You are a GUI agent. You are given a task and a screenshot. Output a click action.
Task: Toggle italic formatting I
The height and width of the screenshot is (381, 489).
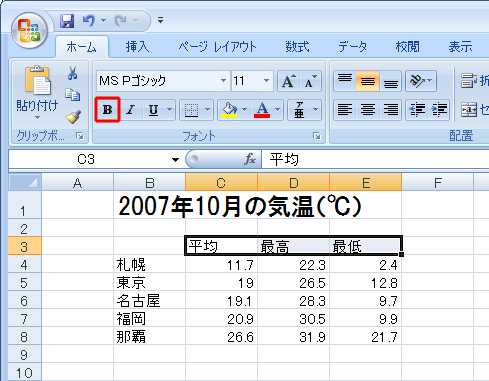pos(131,110)
